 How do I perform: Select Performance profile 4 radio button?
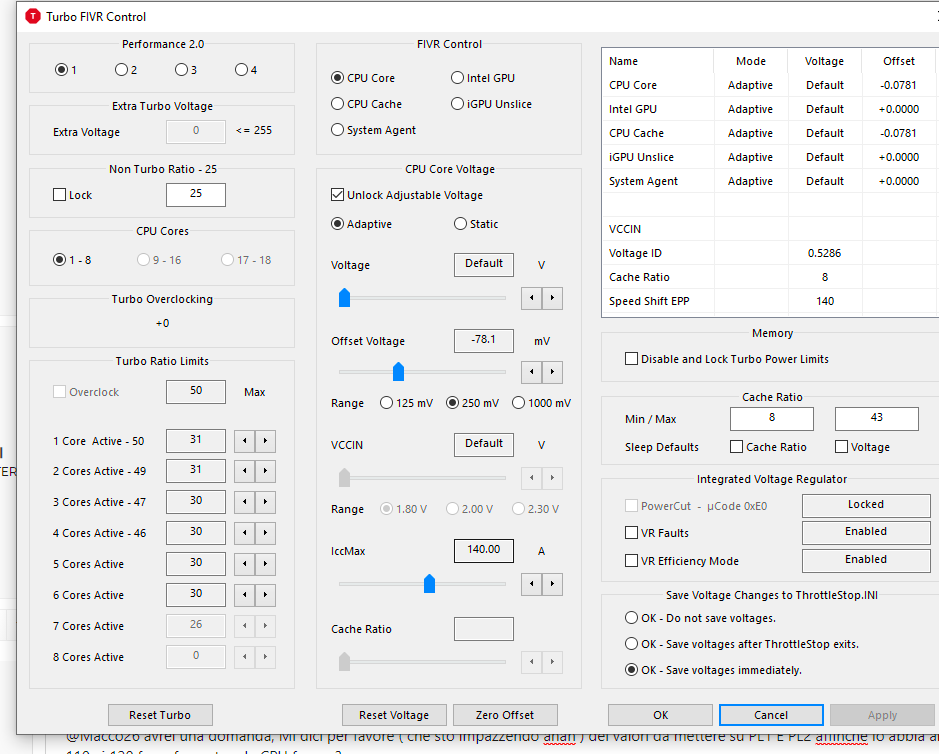[x=241, y=69]
